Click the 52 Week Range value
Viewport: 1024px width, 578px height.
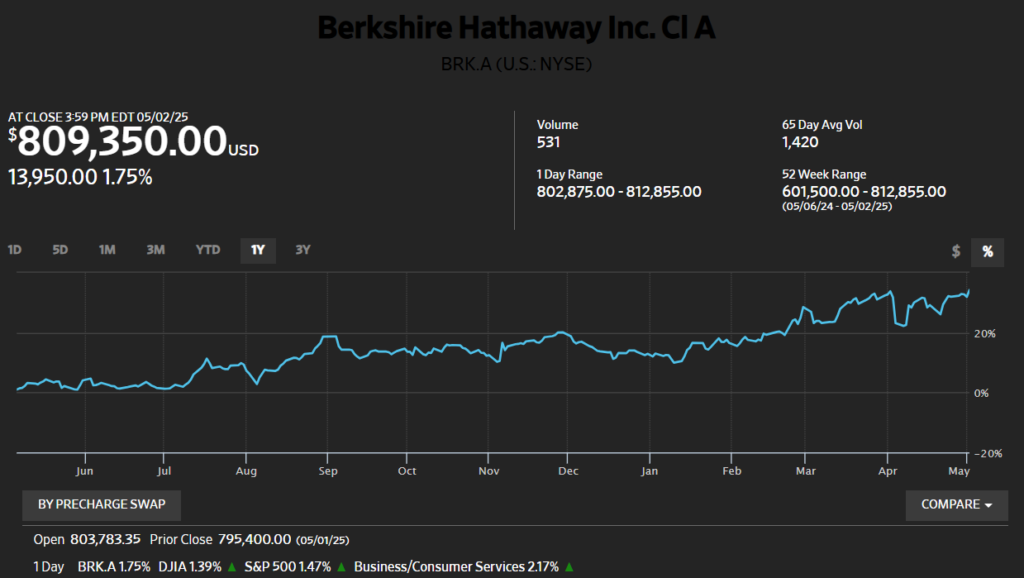(864, 192)
